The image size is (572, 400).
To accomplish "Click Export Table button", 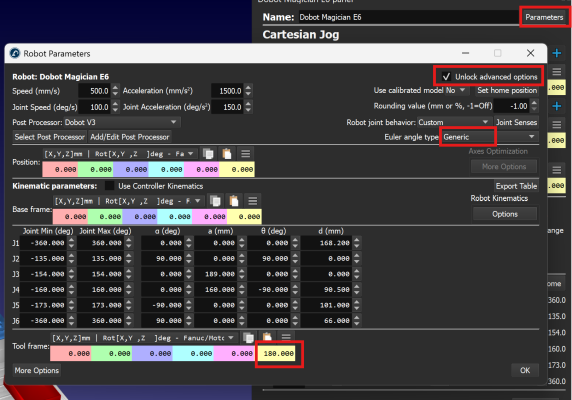I will [516, 186].
